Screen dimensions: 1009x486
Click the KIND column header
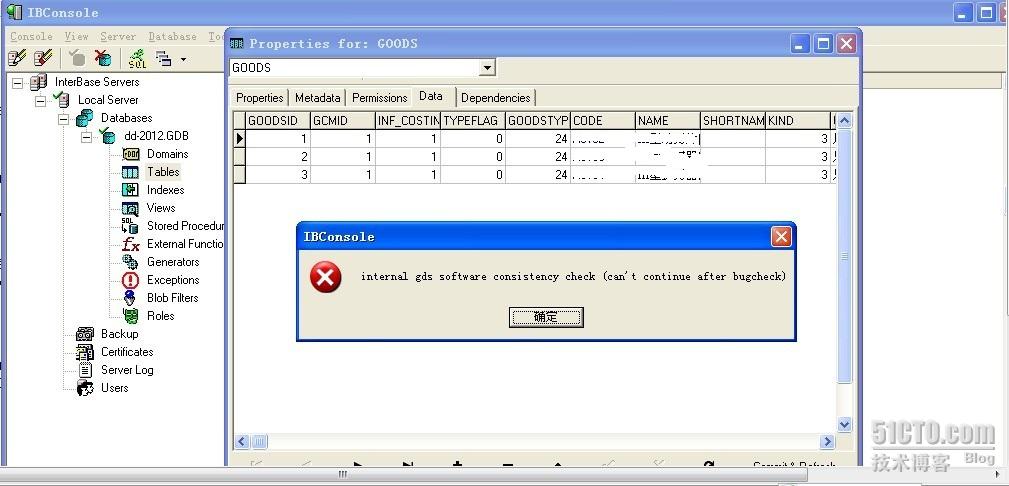[798, 120]
